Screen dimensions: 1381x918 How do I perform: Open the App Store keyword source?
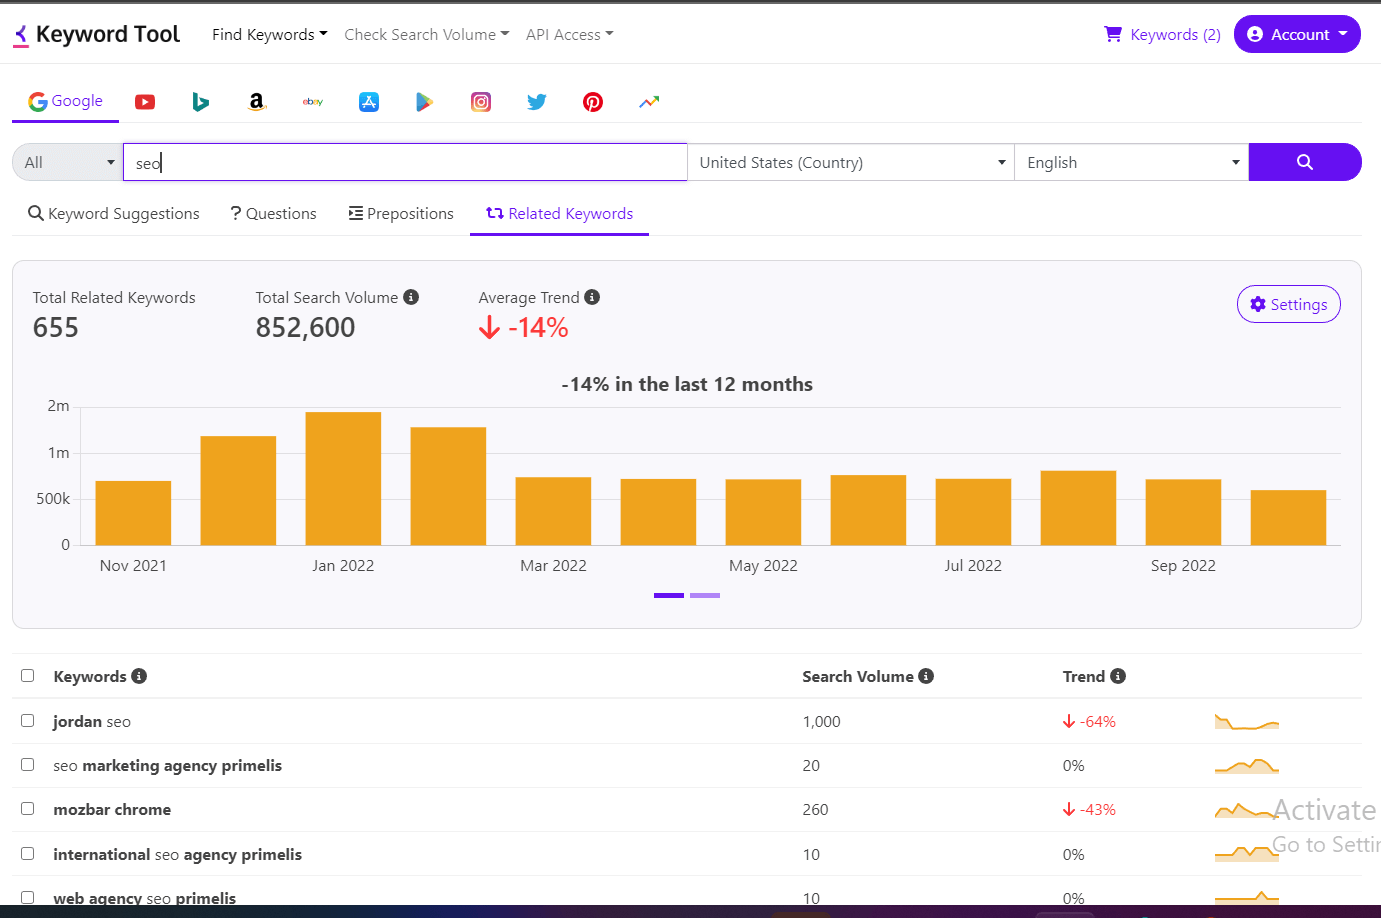369,102
